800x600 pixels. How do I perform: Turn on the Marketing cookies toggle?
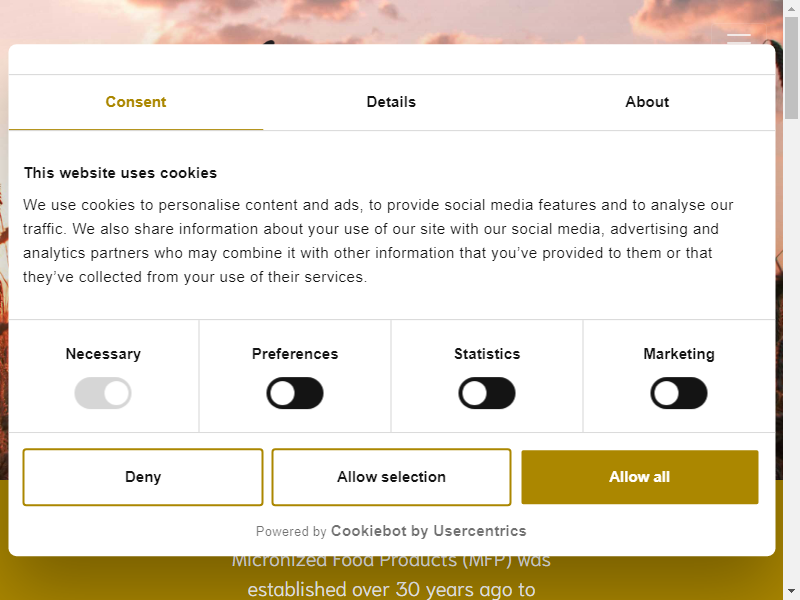[x=679, y=393]
